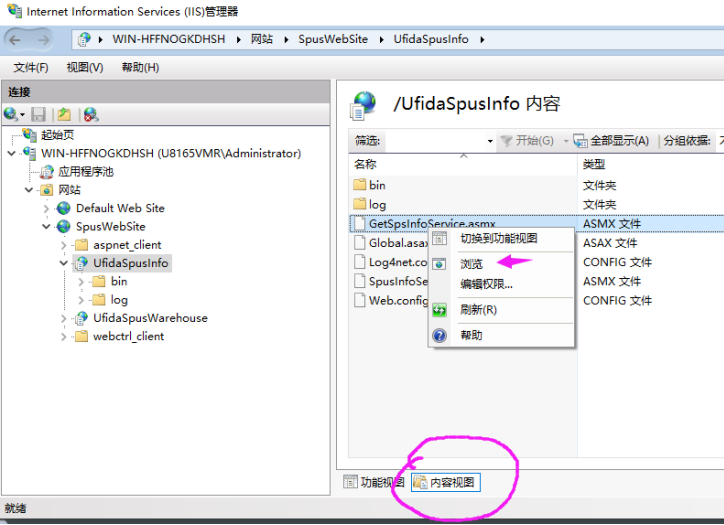The width and height of the screenshot is (724, 525).
Task: Click the log folder icon in content list
Action: [359, 204]
